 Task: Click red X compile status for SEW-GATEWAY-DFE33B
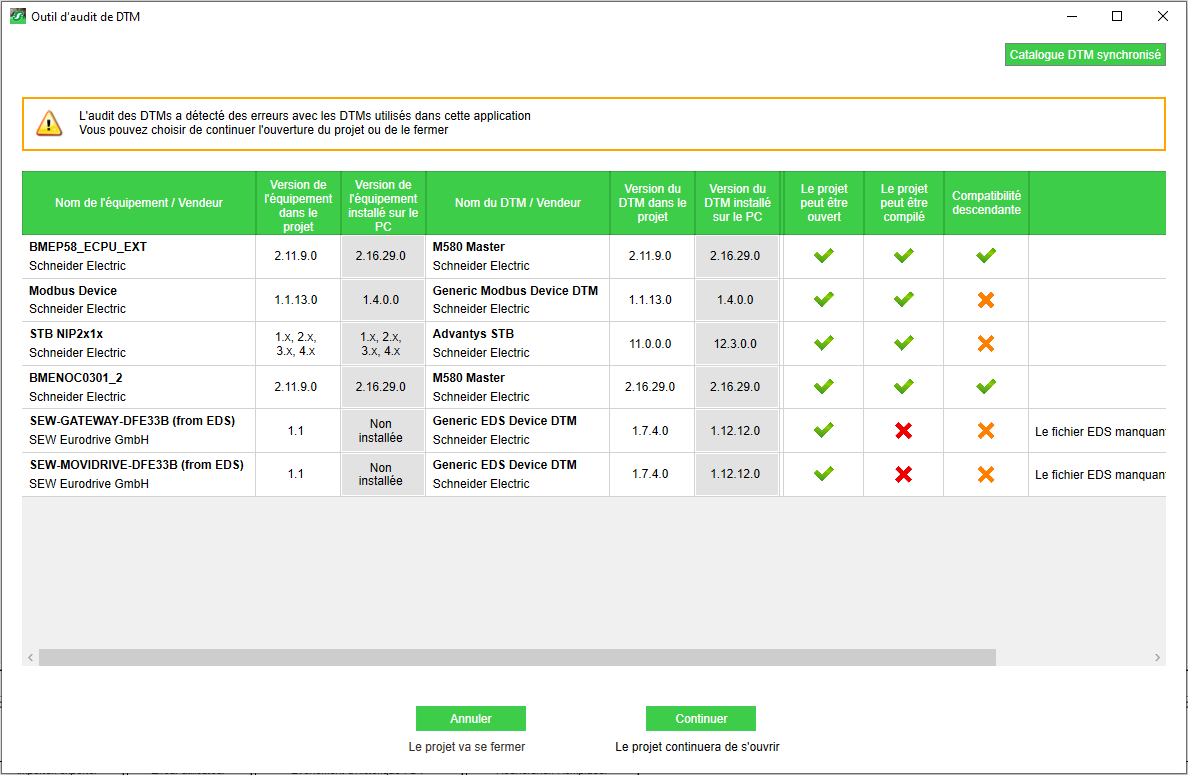pos(903,431)
